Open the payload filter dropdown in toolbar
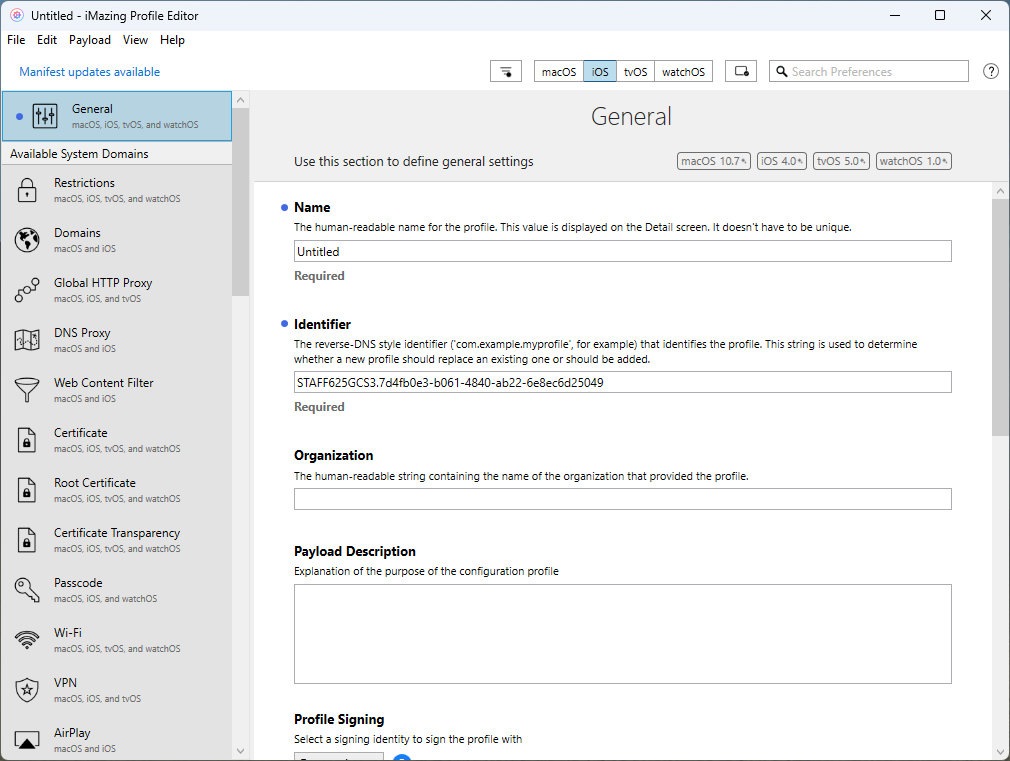Viewport: 1010px width, 761px height. pos(505,71)
